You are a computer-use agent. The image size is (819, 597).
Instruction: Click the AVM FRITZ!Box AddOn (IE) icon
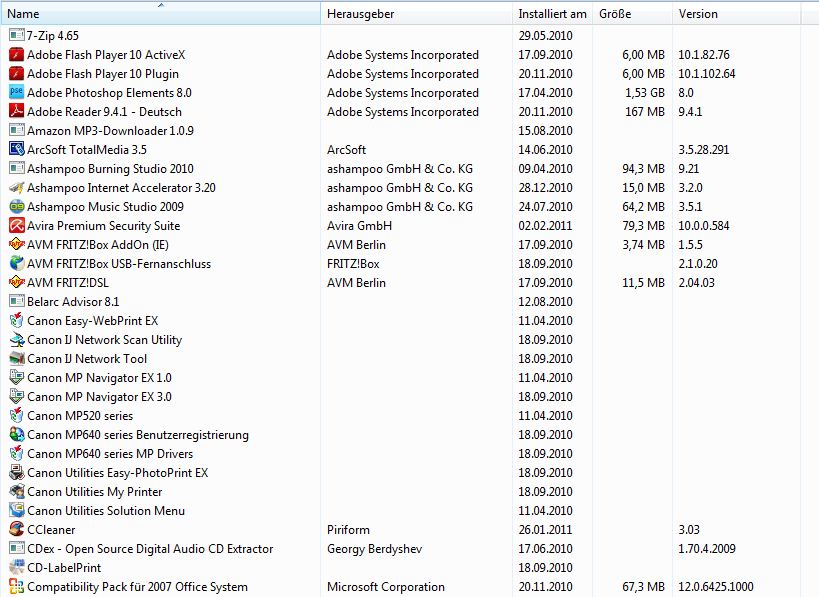[x=17, y=244]
